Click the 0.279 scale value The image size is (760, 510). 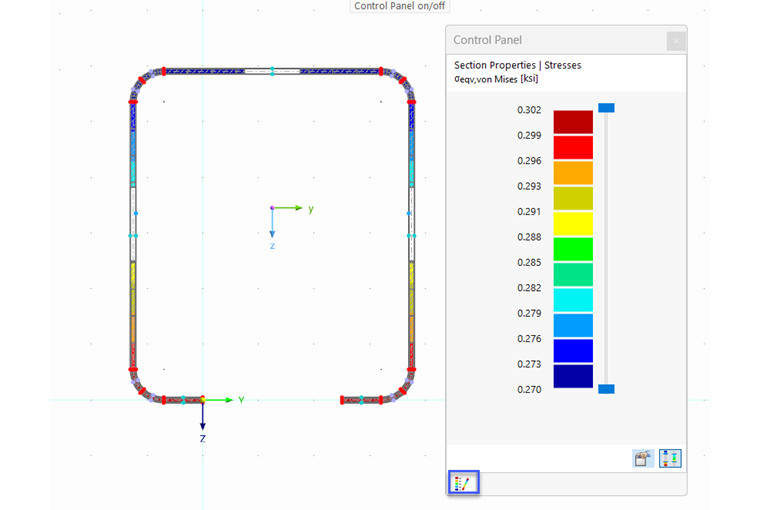point(529,313)
